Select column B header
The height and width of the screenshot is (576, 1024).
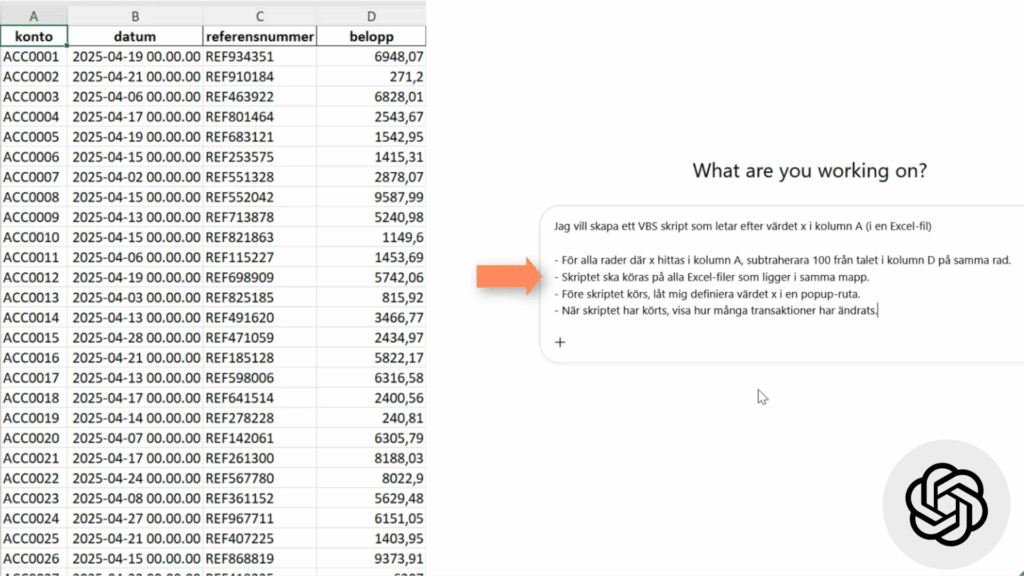click(135, 16)
